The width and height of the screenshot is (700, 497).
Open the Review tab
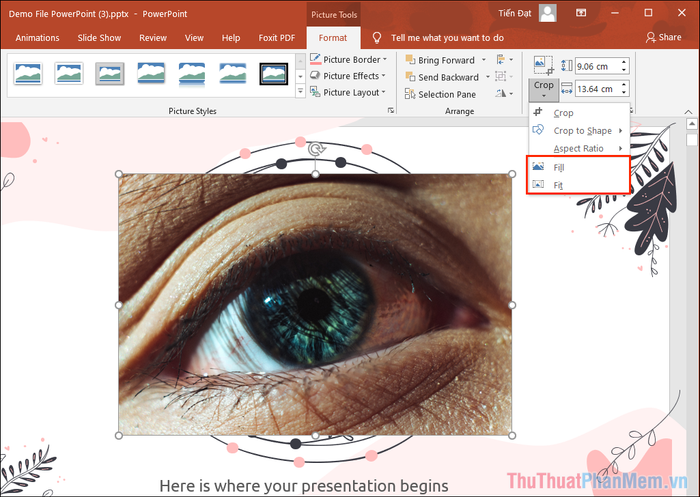pyautogui.click(x=153, y=38)
